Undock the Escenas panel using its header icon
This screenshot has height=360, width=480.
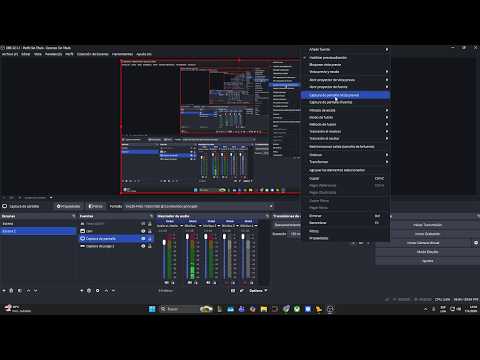point(74,216)
